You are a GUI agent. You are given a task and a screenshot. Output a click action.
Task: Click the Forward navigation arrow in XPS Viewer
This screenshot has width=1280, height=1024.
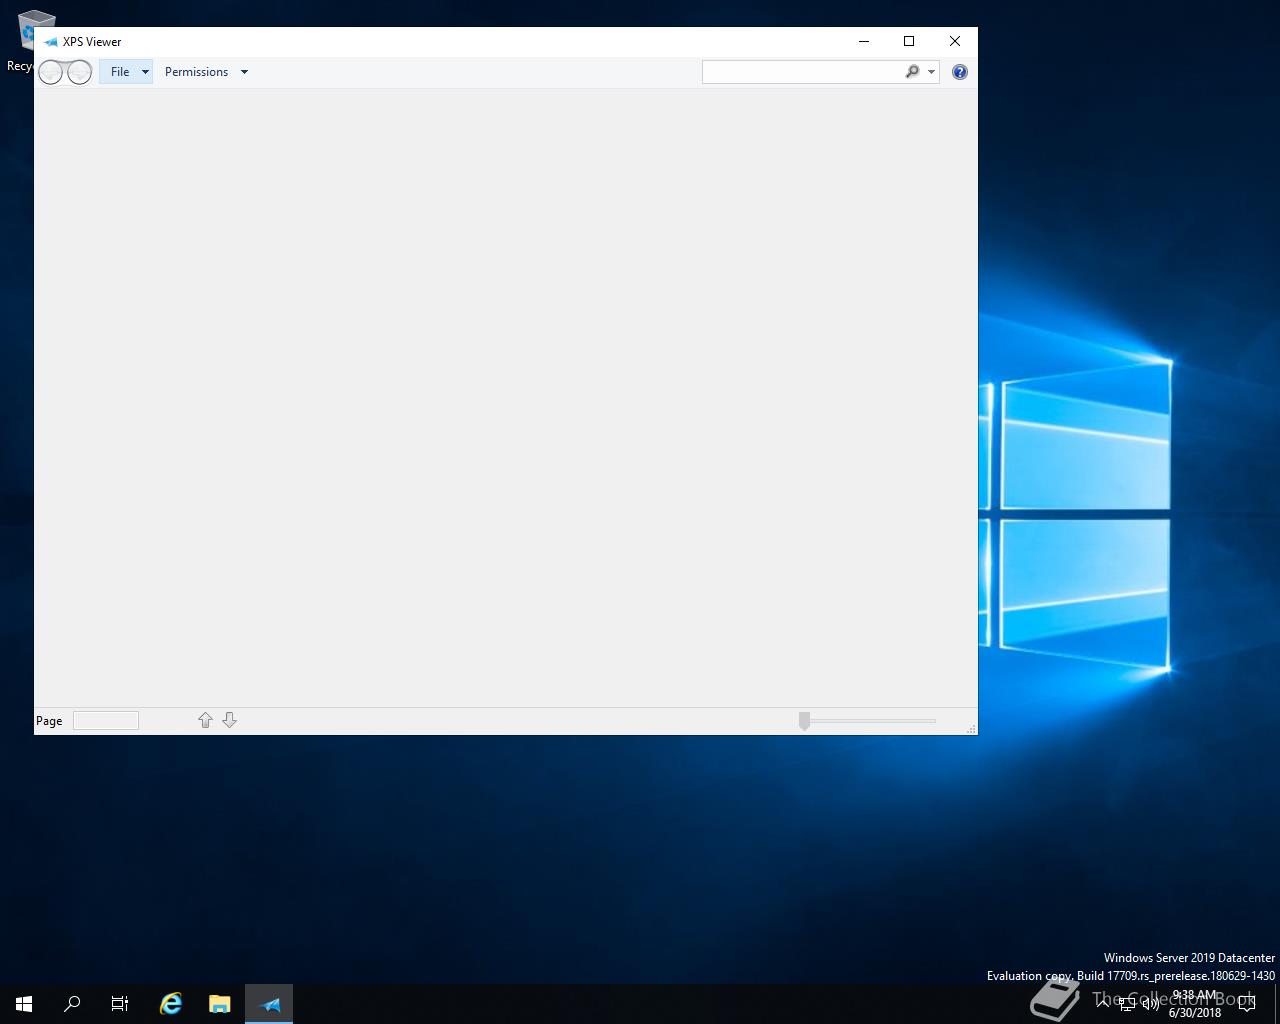click(79, 72)
